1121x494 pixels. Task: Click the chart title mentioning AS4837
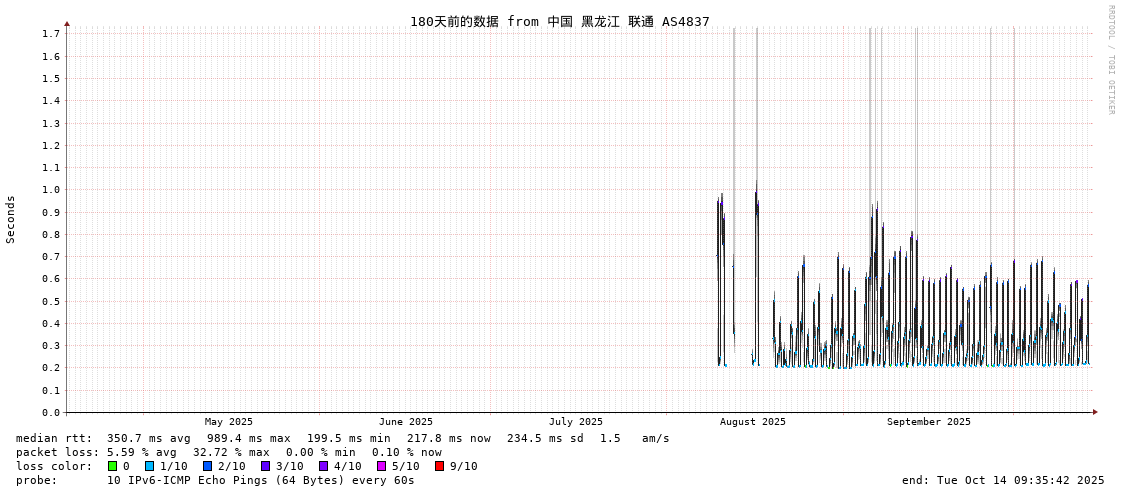tap(560, 21)
